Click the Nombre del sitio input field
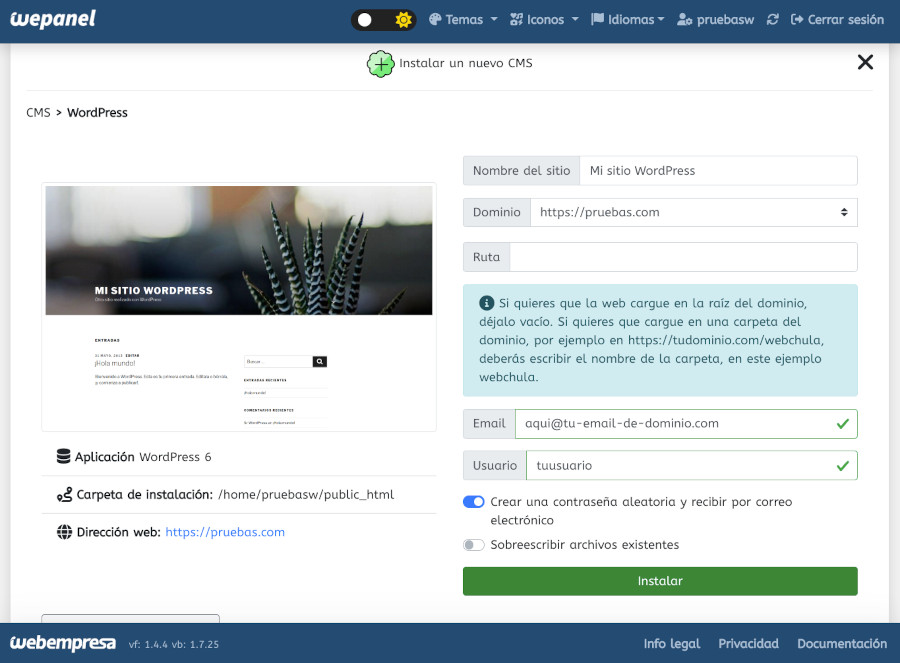 tap(718, 170)
